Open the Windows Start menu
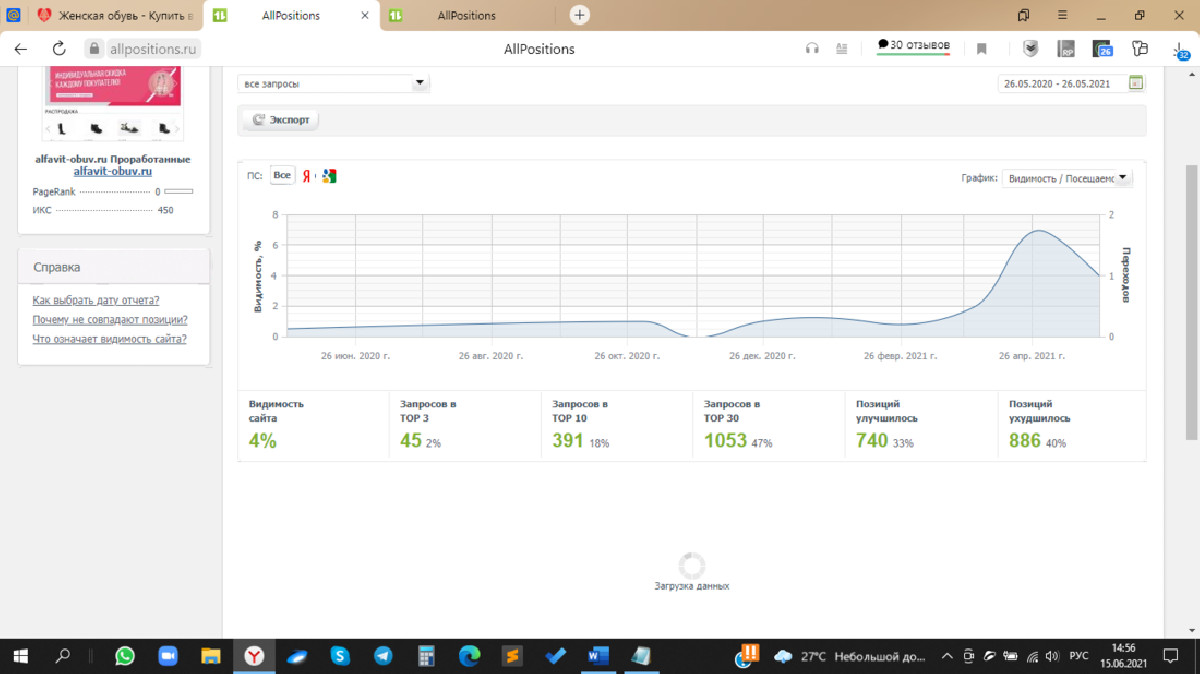This screenshot has width=1200, height=674. tap(20, 656)
